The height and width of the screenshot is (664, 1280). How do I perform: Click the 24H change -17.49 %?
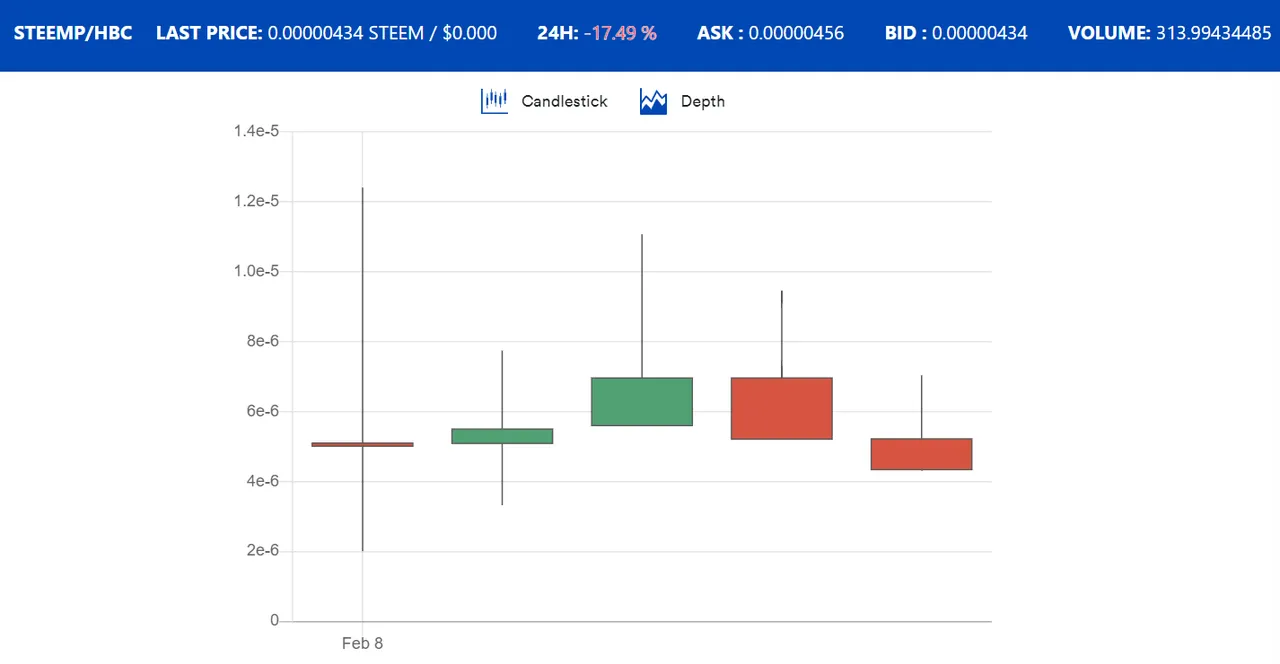pos(621,33)
